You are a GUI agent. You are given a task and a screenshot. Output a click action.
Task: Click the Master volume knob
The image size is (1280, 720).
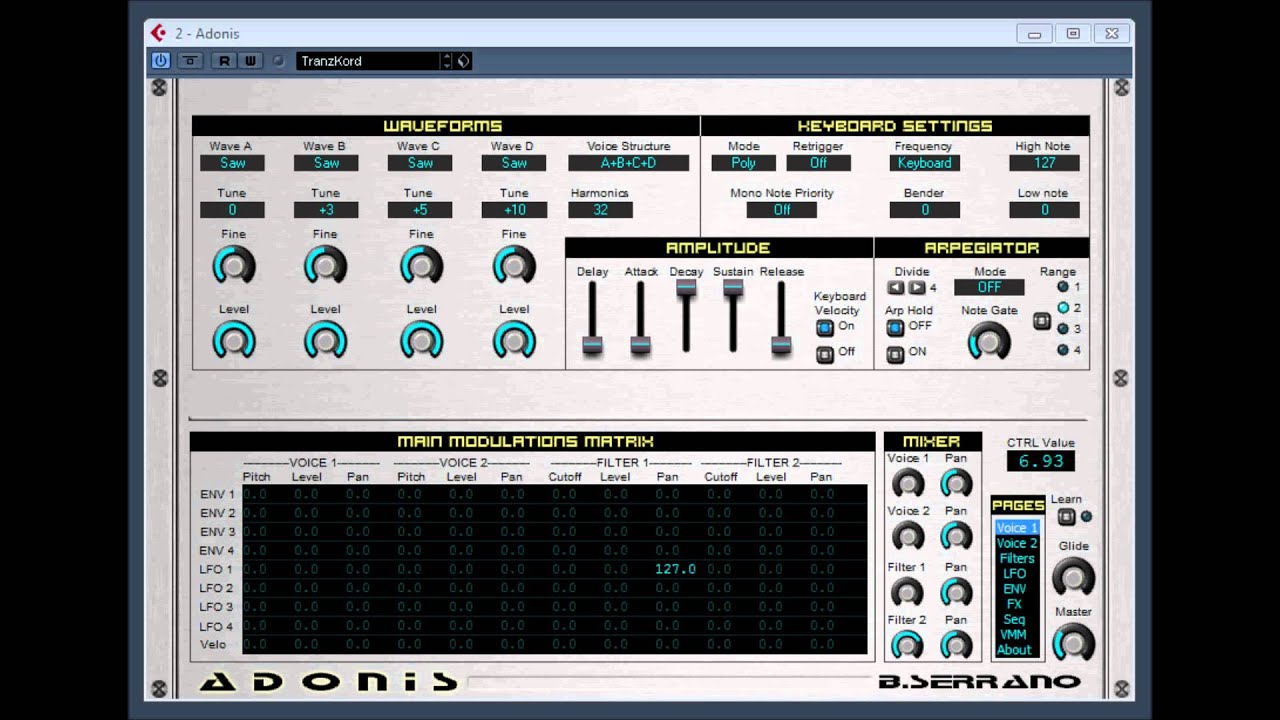coord(1074,642)
